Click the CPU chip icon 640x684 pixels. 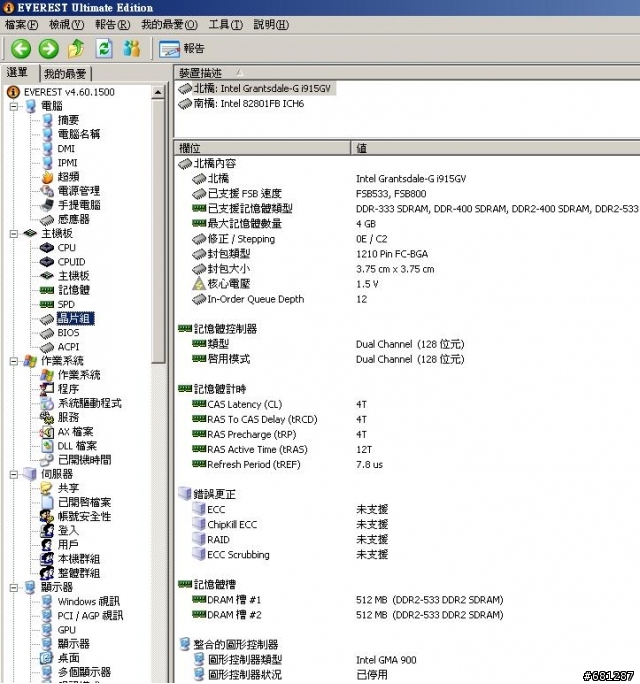pyautogui.click(x=47, y=248)
